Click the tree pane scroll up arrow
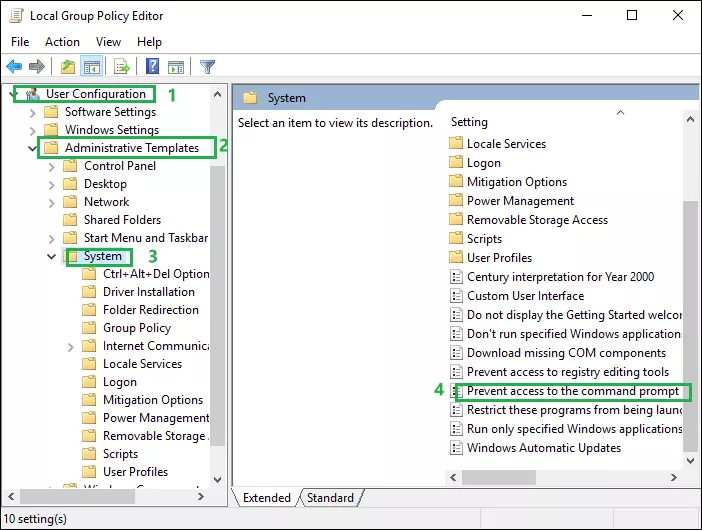 (218, 94)
